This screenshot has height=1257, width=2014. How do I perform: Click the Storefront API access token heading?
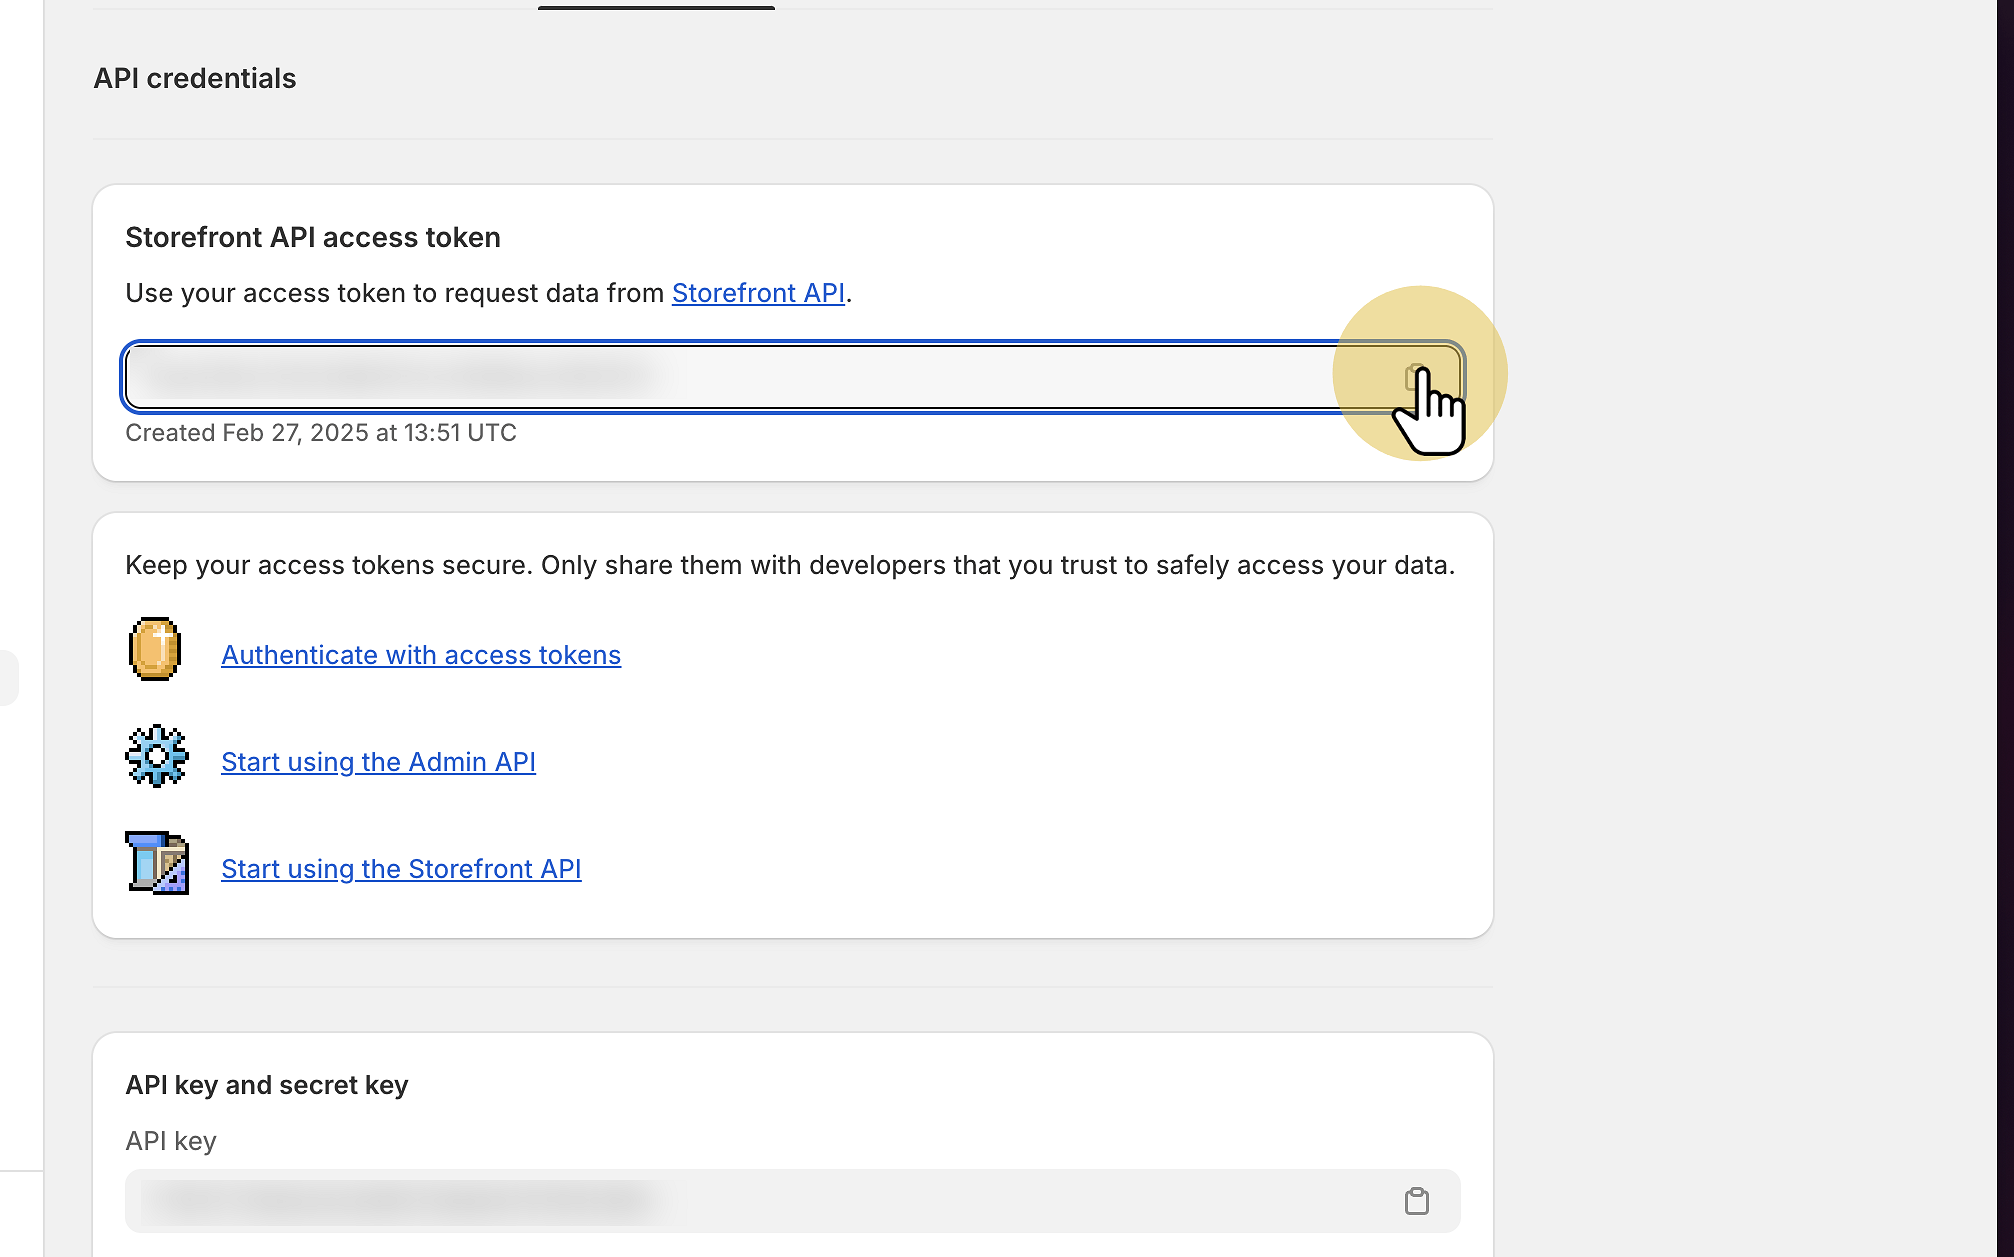[313, 237]
